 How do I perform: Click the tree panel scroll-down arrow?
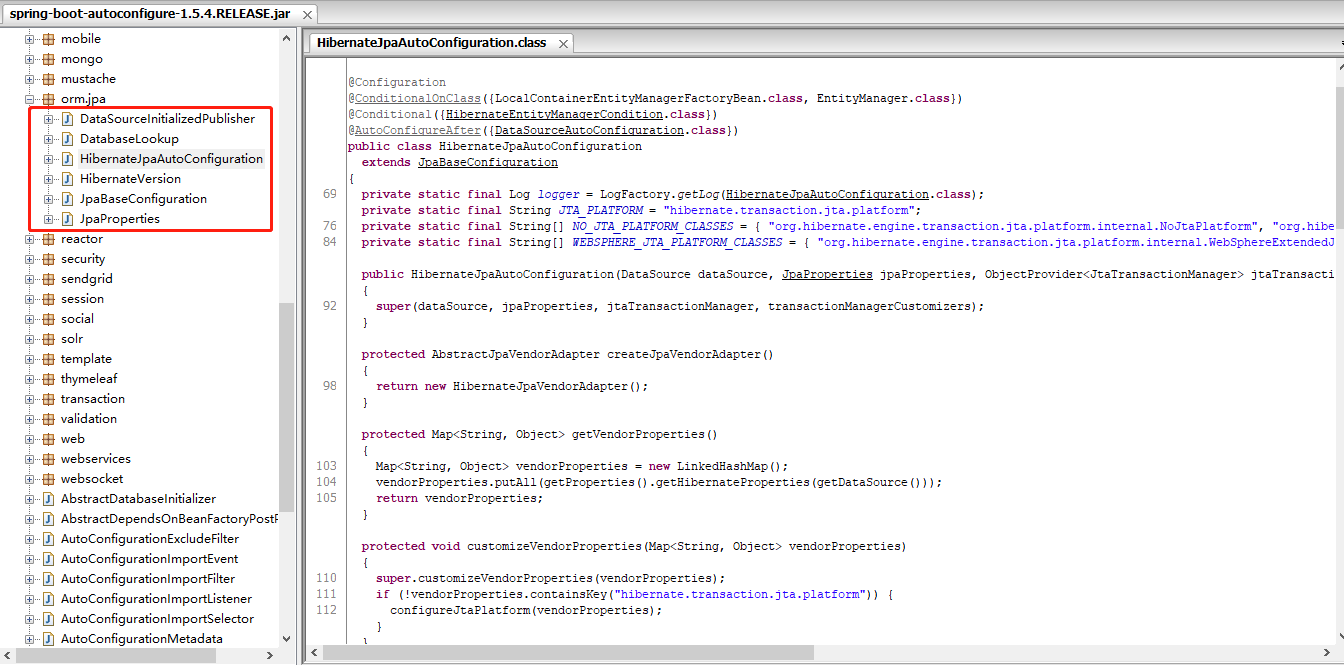[287, 638]
